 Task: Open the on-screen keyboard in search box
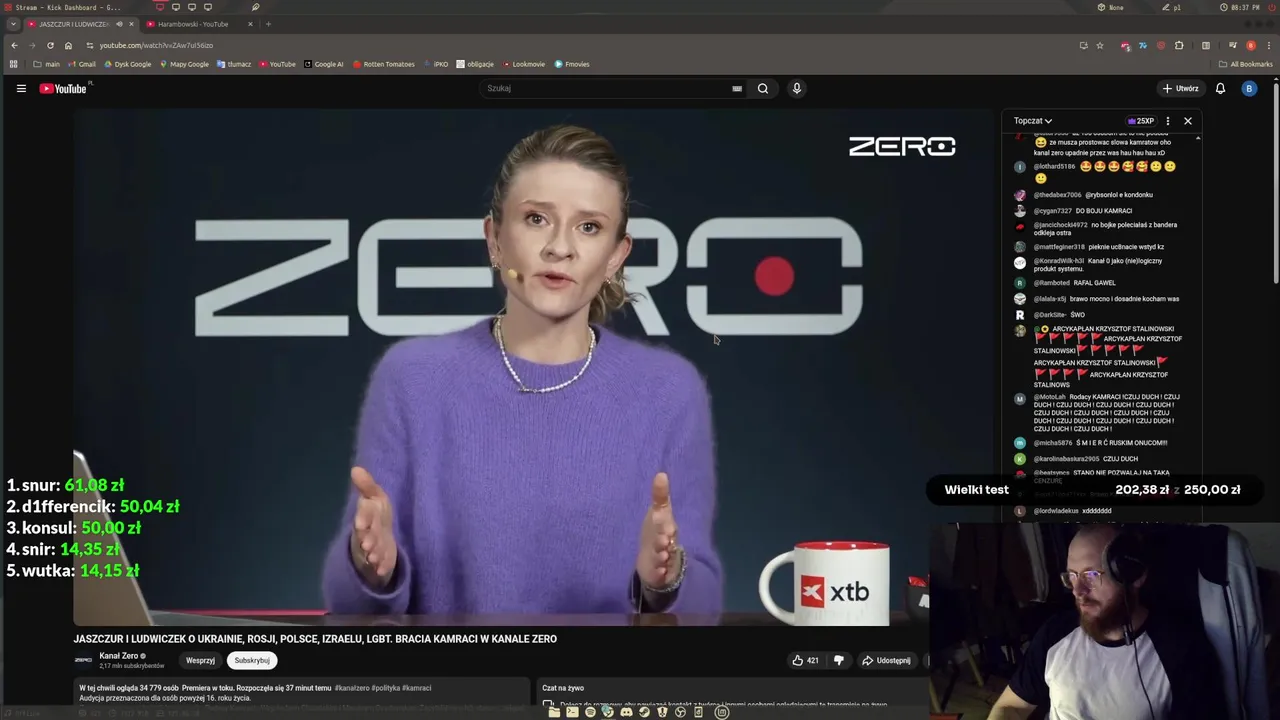[x=737, y=88]
